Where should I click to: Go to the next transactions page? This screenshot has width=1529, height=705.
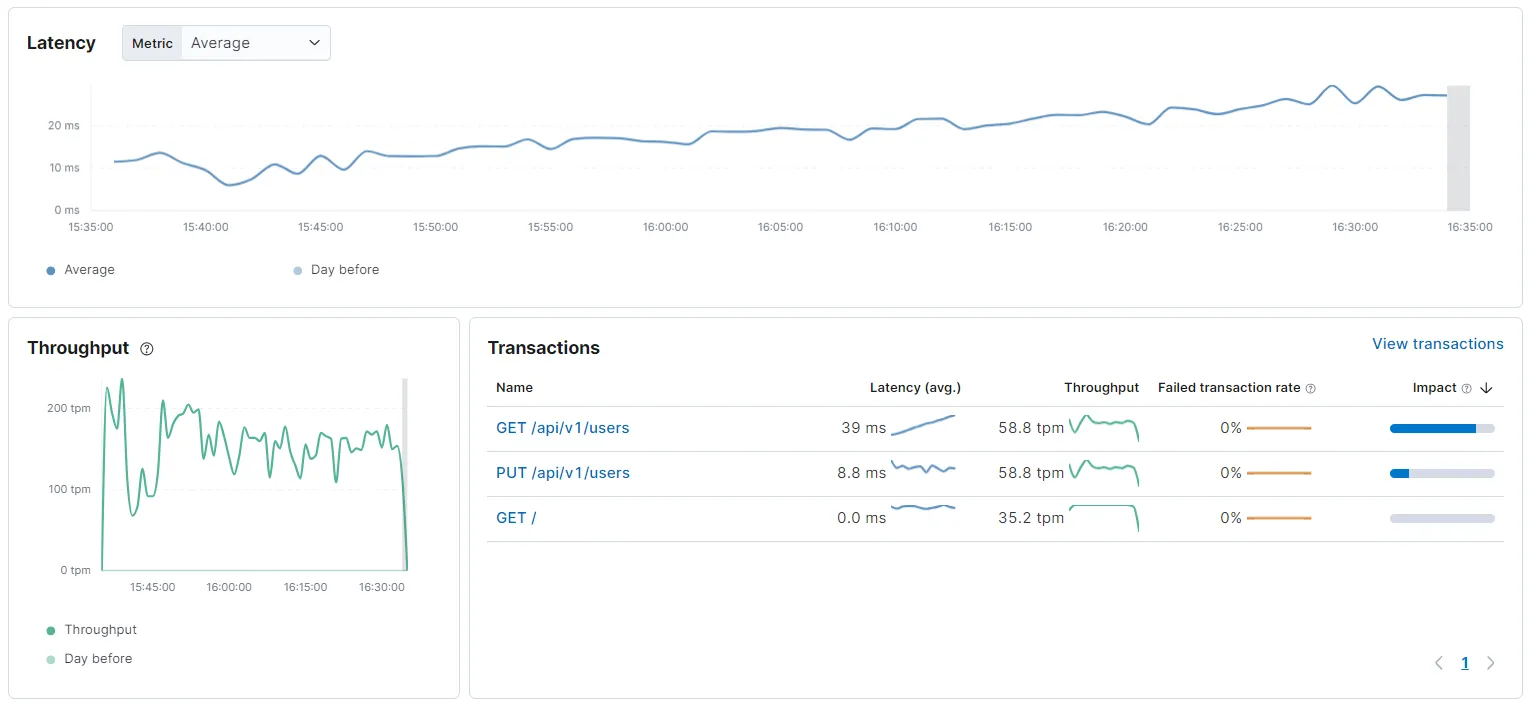click(x=1491, y=663)
